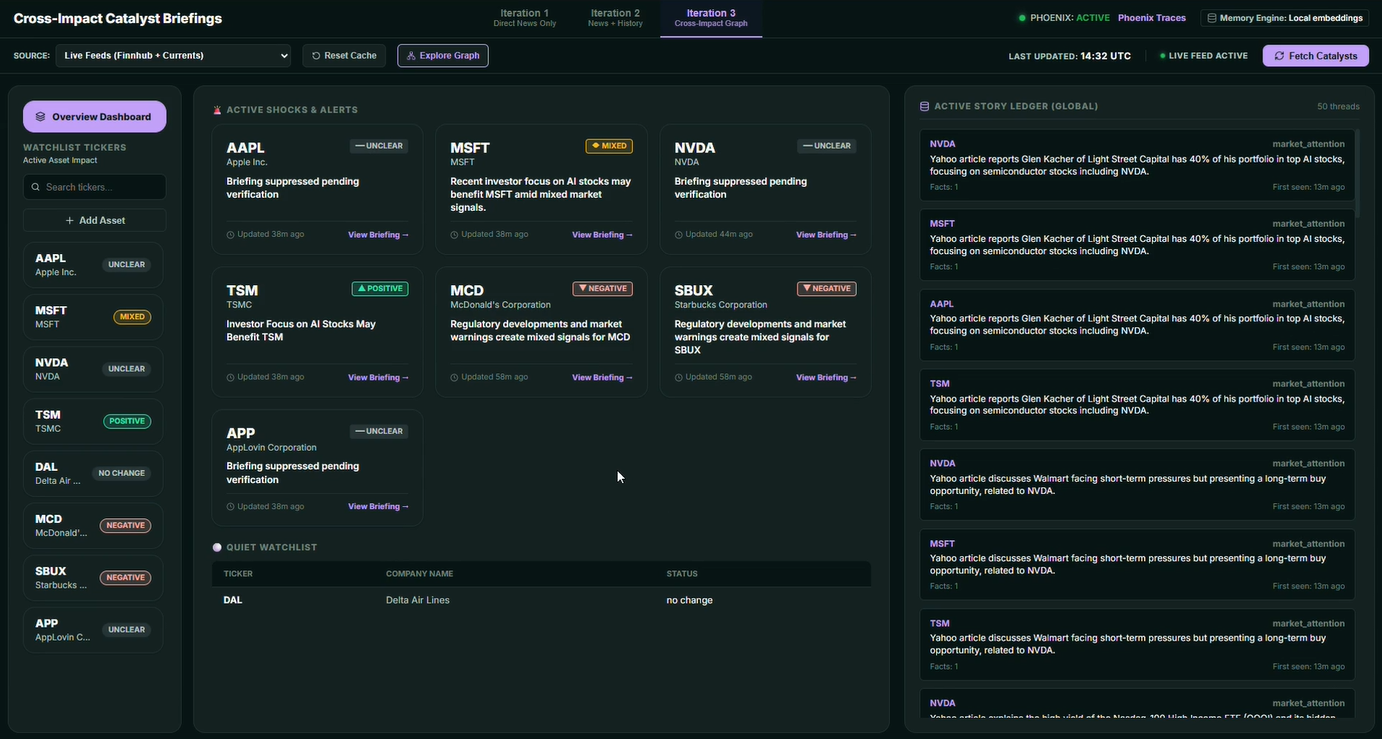Open View Briefing on the NVDA card

tap(826, 235)
